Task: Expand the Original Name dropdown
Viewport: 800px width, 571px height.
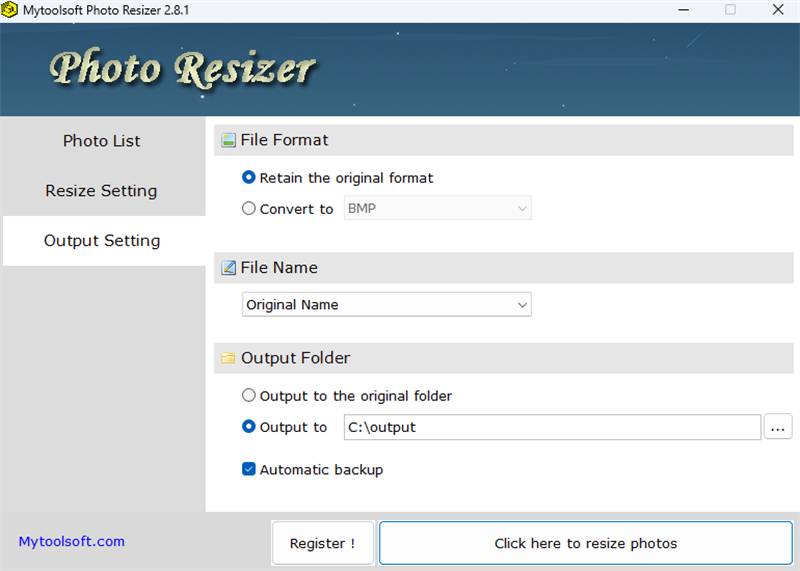Action: [x=387, y=305]
